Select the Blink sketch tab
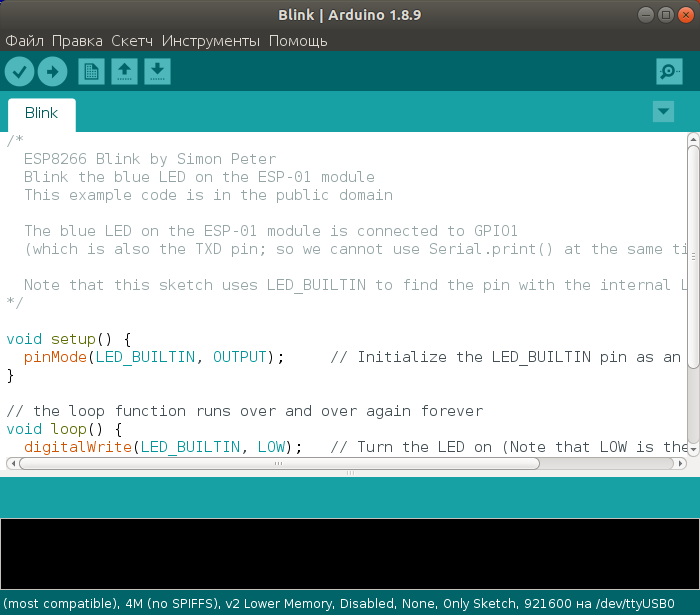Screen dimensions: 700x615 point(42,113)
